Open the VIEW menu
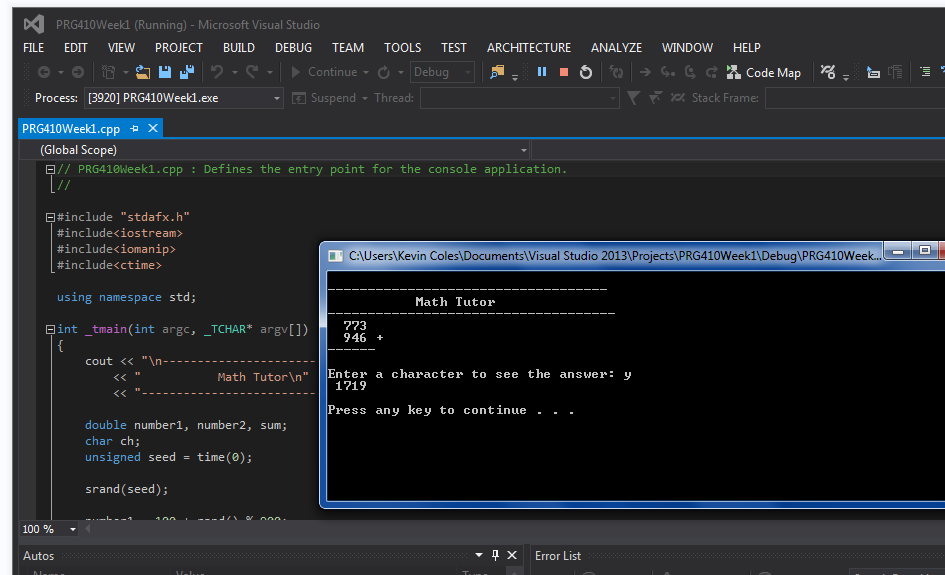945x575 pixels. [x=121, y=48]
